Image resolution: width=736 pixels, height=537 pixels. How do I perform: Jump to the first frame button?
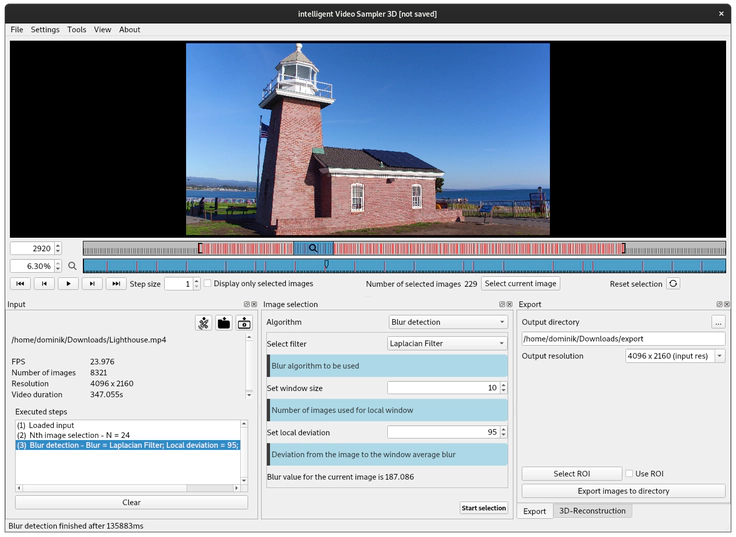(x=20, y=284)
